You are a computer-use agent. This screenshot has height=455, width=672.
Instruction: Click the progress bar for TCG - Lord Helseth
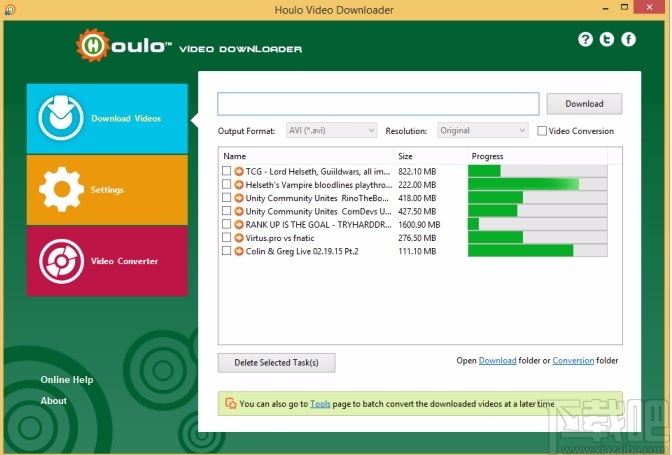[x=537, y=171]
